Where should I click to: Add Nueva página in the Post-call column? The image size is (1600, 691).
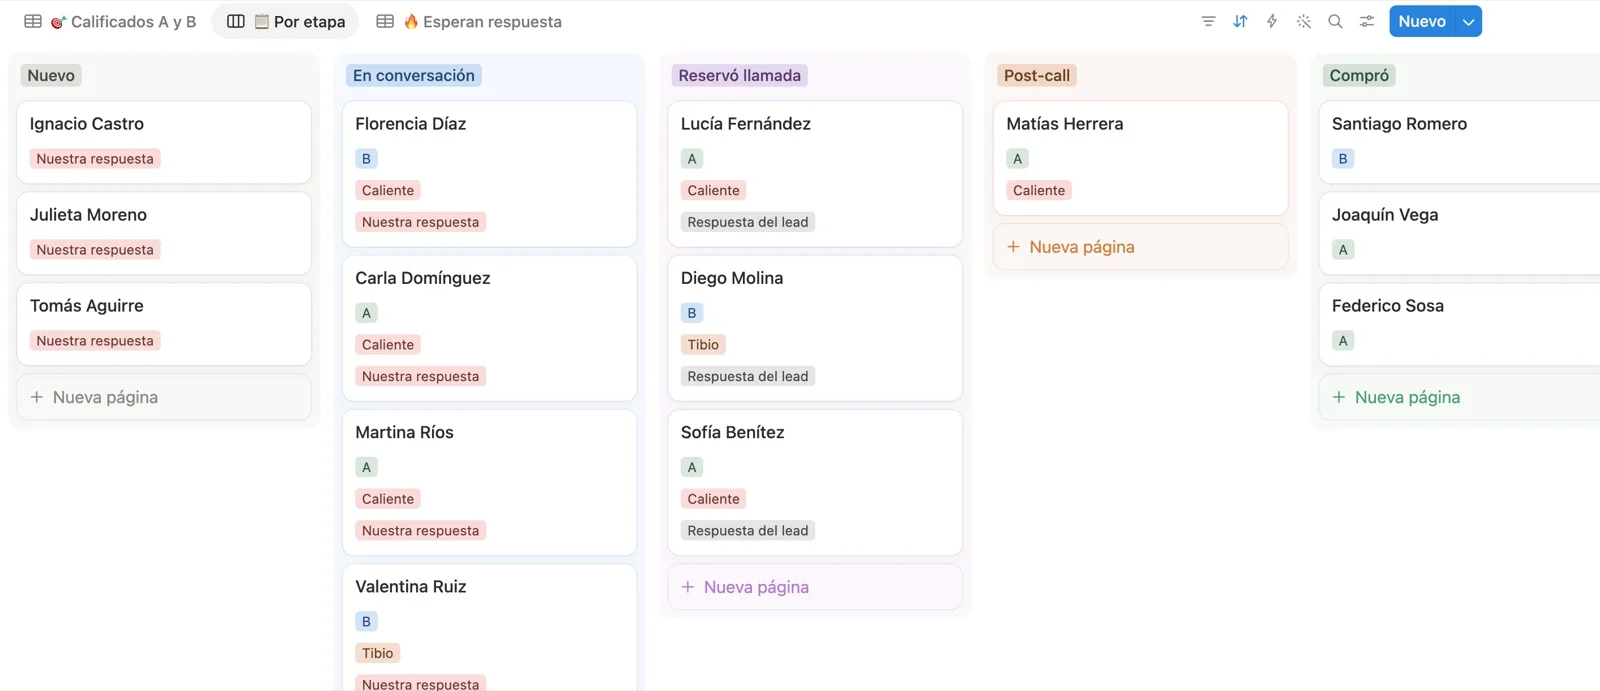coord(1140,247)
